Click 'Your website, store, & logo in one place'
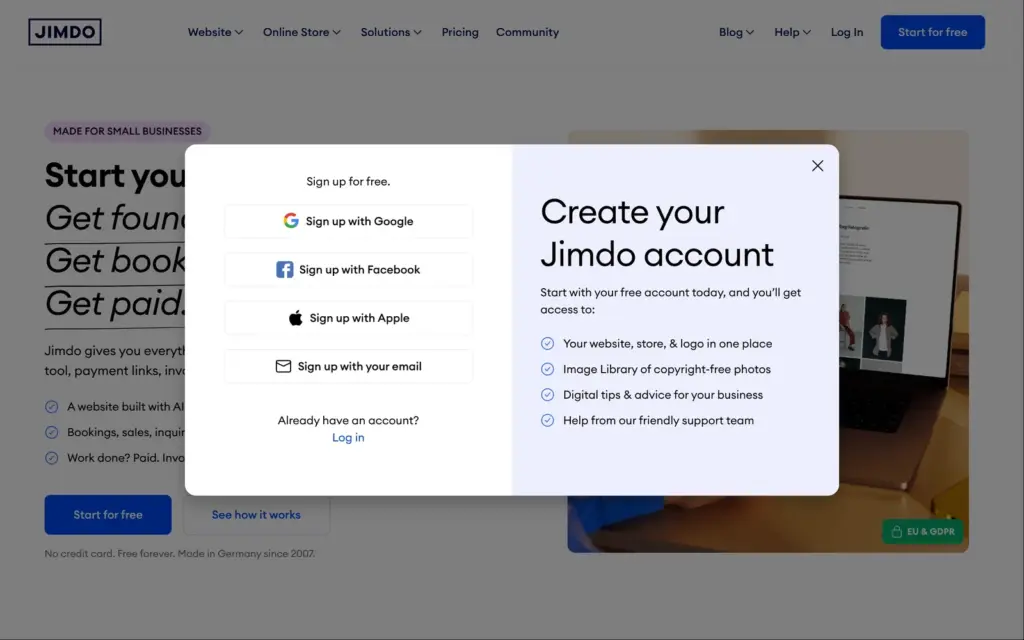This screenshot has height=640, width=1024. [667, 344]
